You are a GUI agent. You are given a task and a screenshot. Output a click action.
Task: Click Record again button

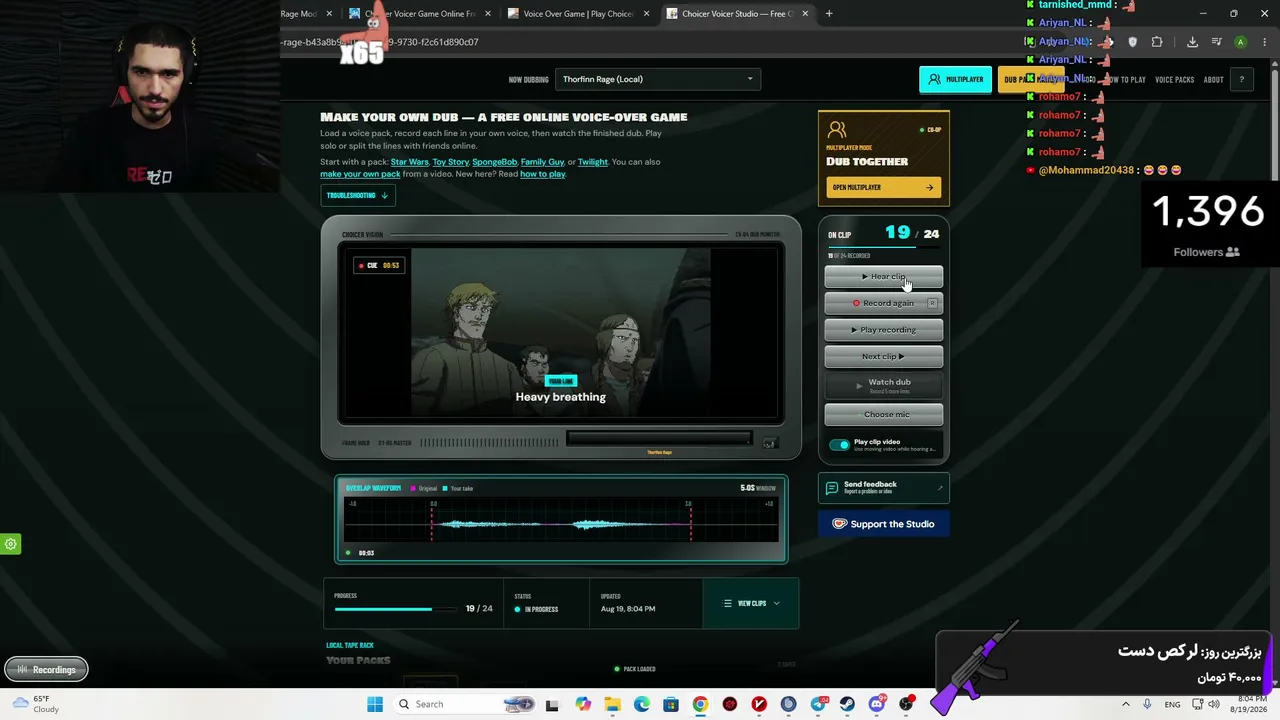(883, 303)
